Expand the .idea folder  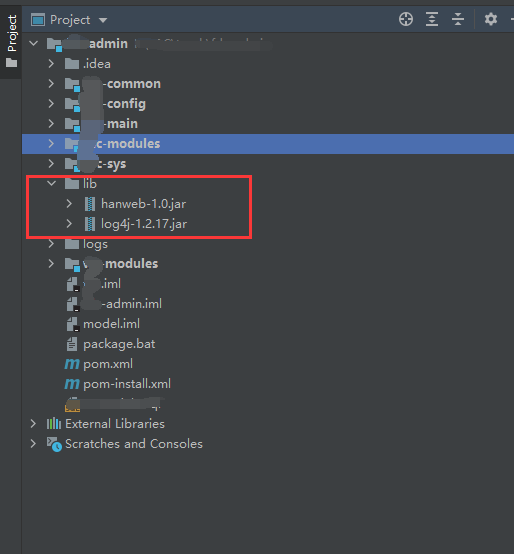coord(51,64)
